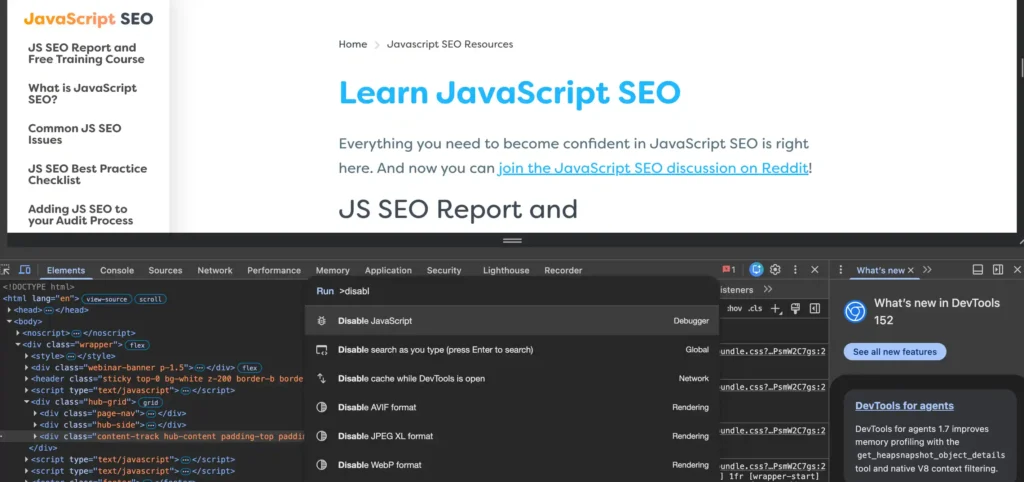Click the Chrome logo in What's new panel
Viewport: 1024px width, 482px height.
click(x=854, y=312)
